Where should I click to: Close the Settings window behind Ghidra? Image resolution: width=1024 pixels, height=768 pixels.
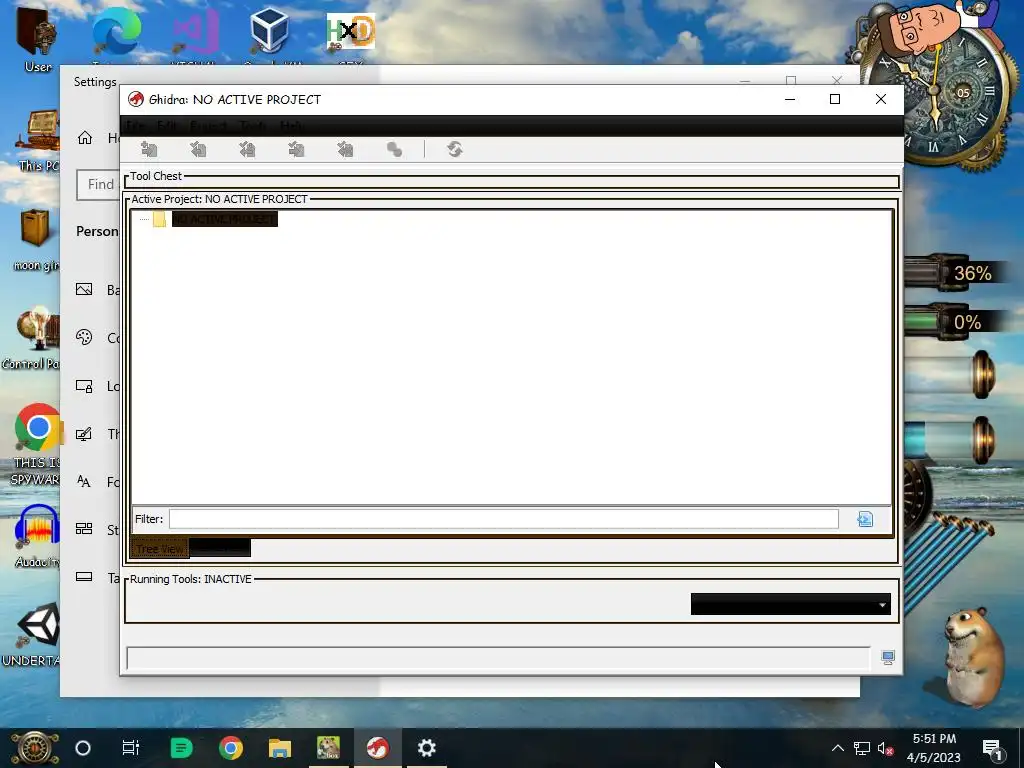(x=837, y=80)
